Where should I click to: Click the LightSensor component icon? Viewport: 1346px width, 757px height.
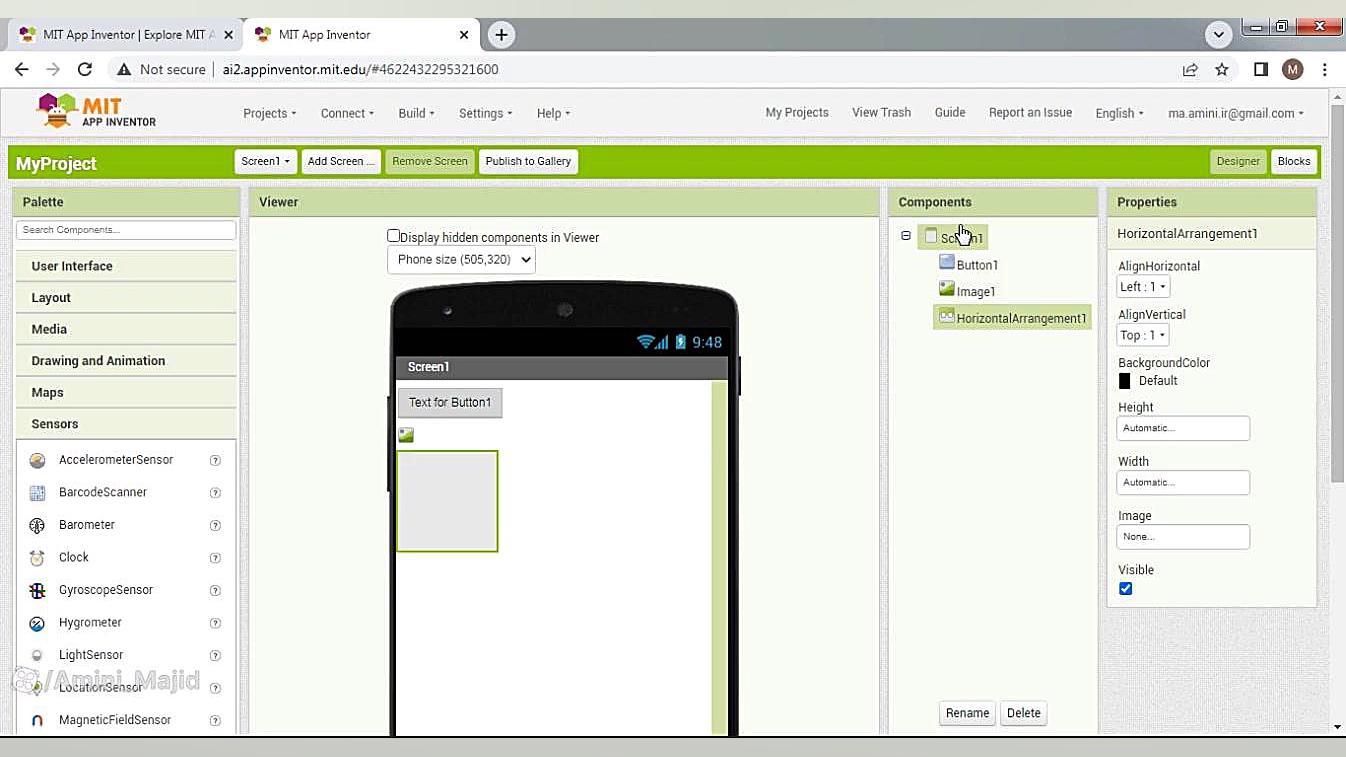tap(37, 655)
